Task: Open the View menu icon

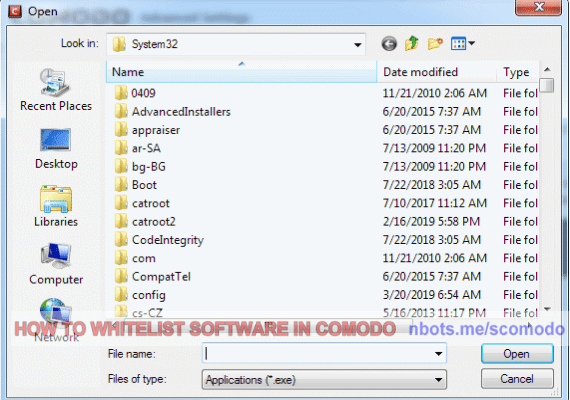Action: [x=458, y=44]
